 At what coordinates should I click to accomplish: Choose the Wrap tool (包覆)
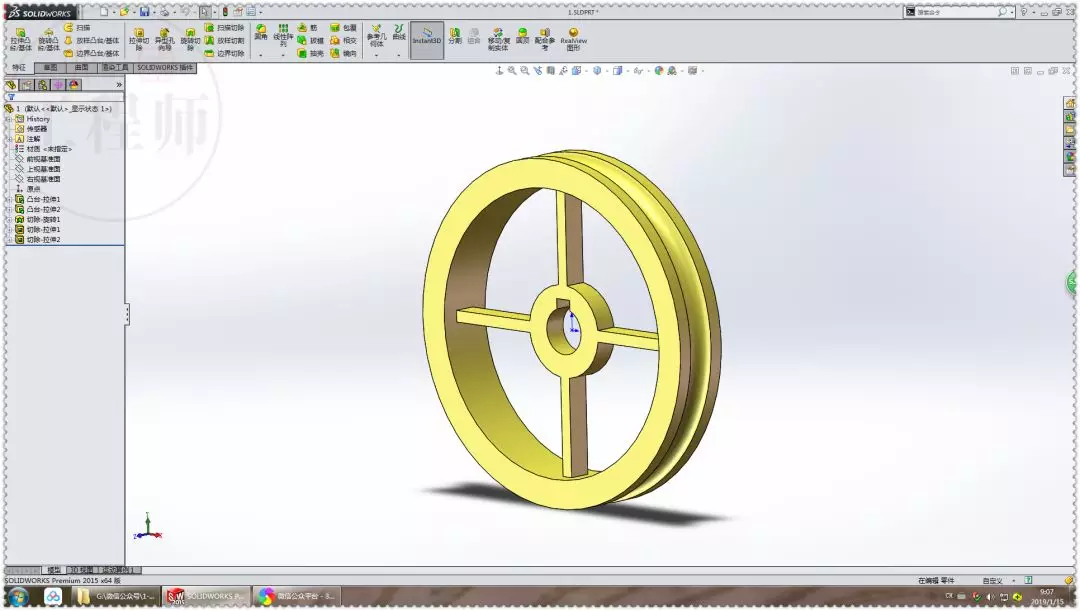click(x=343, y=28)
